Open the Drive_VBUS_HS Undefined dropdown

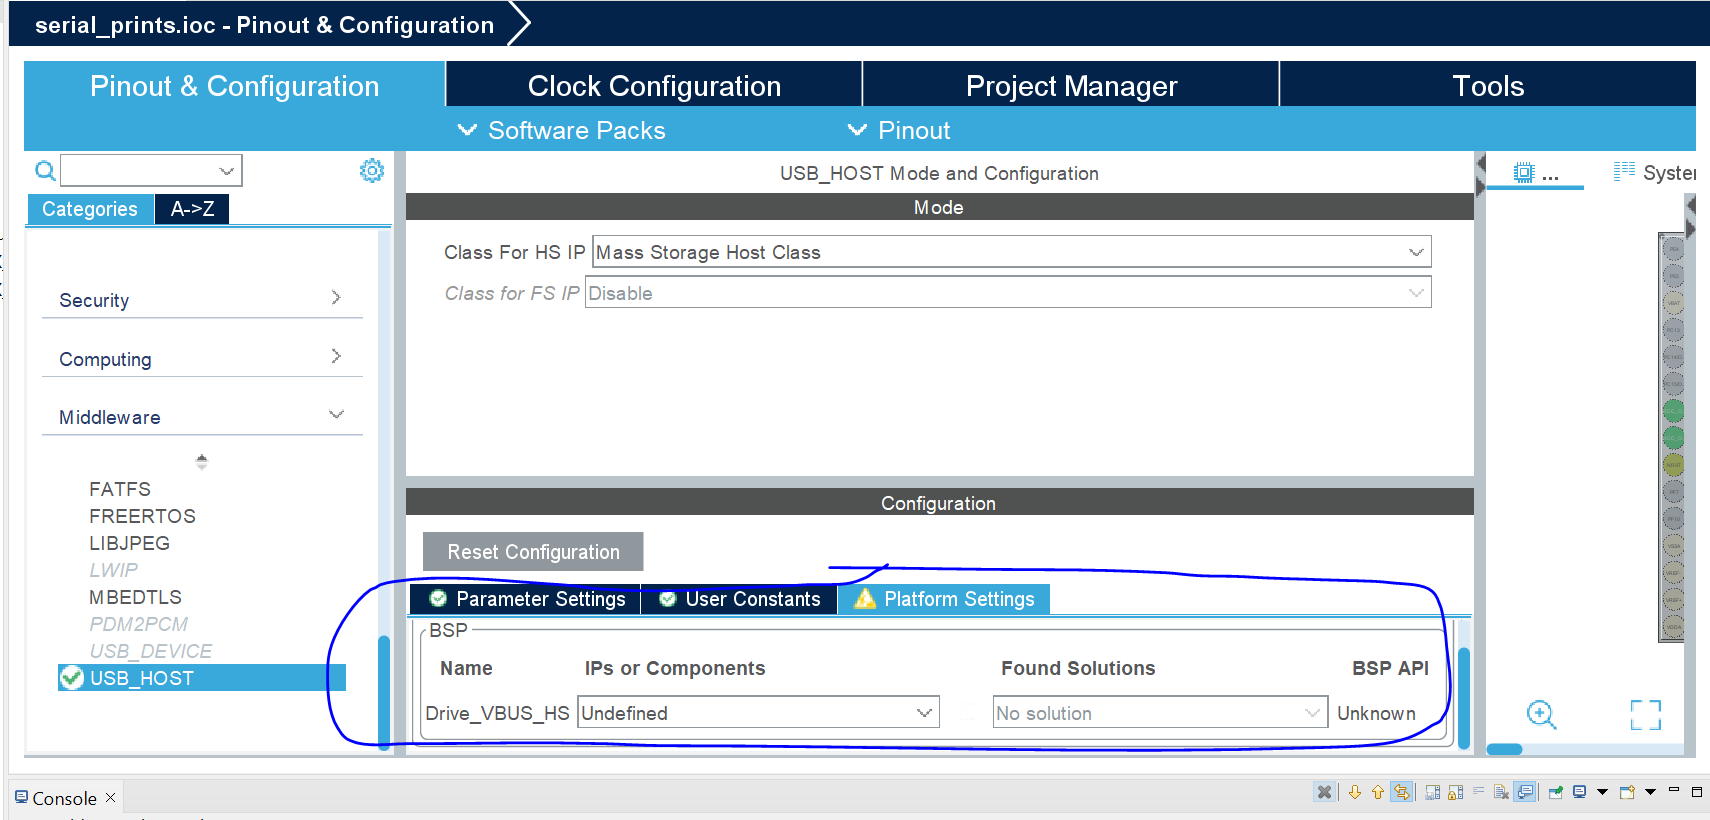(x=758, y=713)
